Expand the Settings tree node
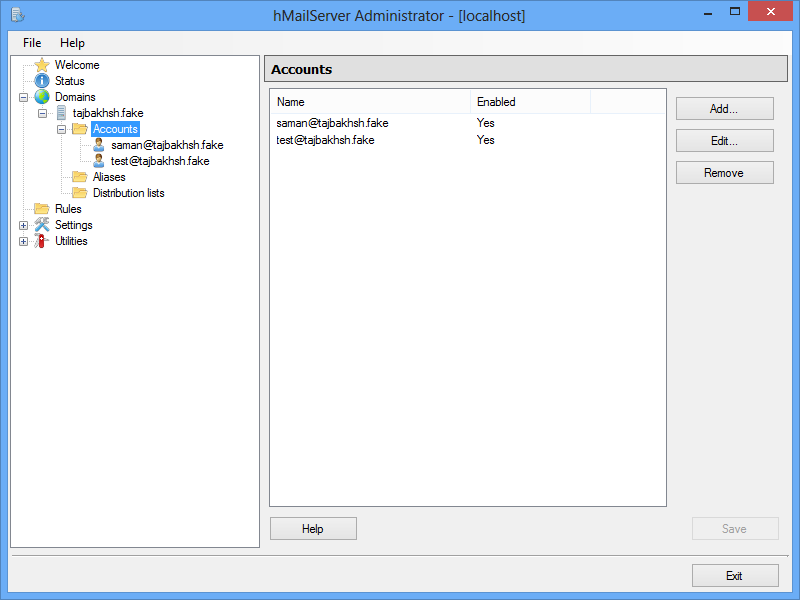The image size is (800, 600). (23, 225)
